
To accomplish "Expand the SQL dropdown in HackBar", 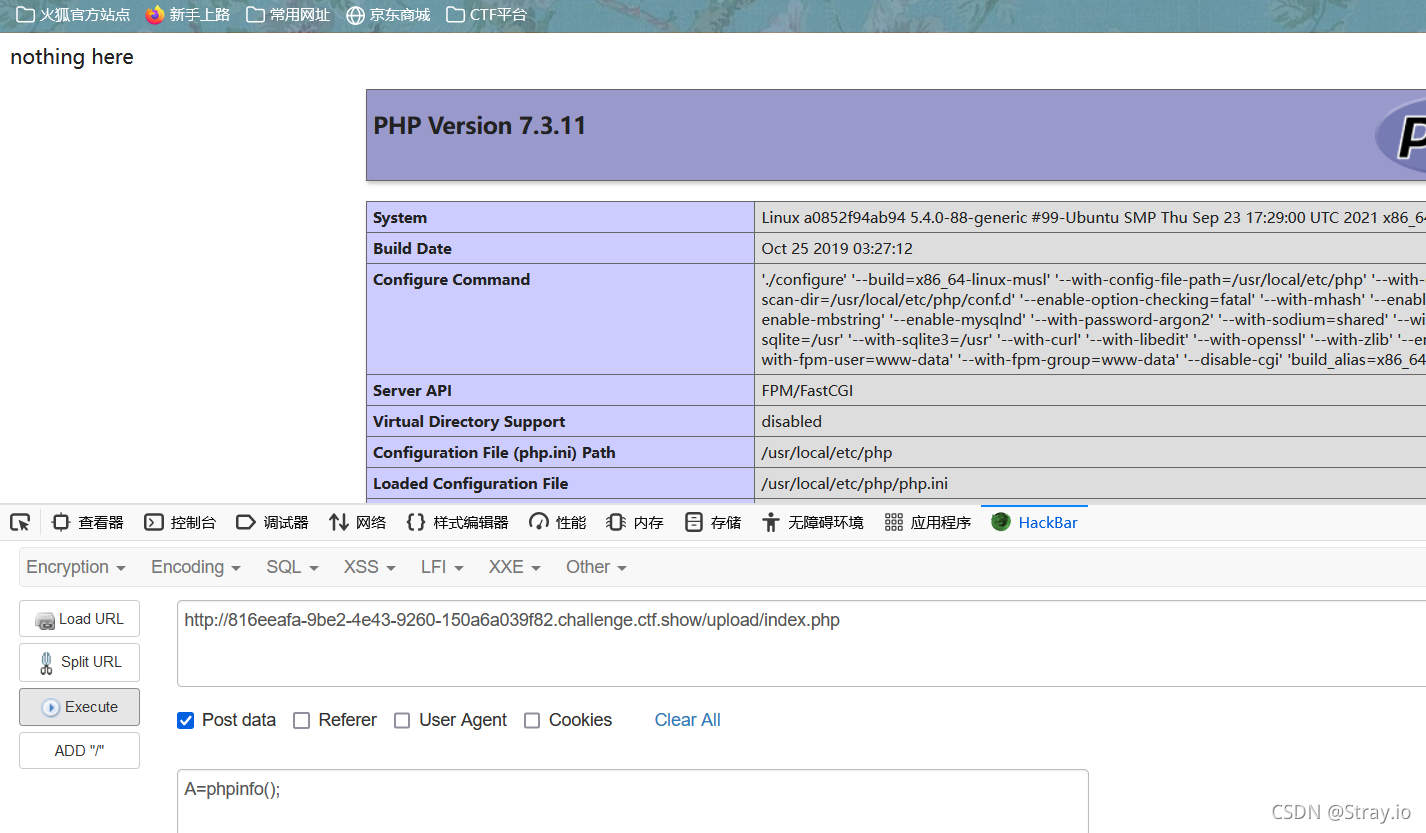I will 292,567.
